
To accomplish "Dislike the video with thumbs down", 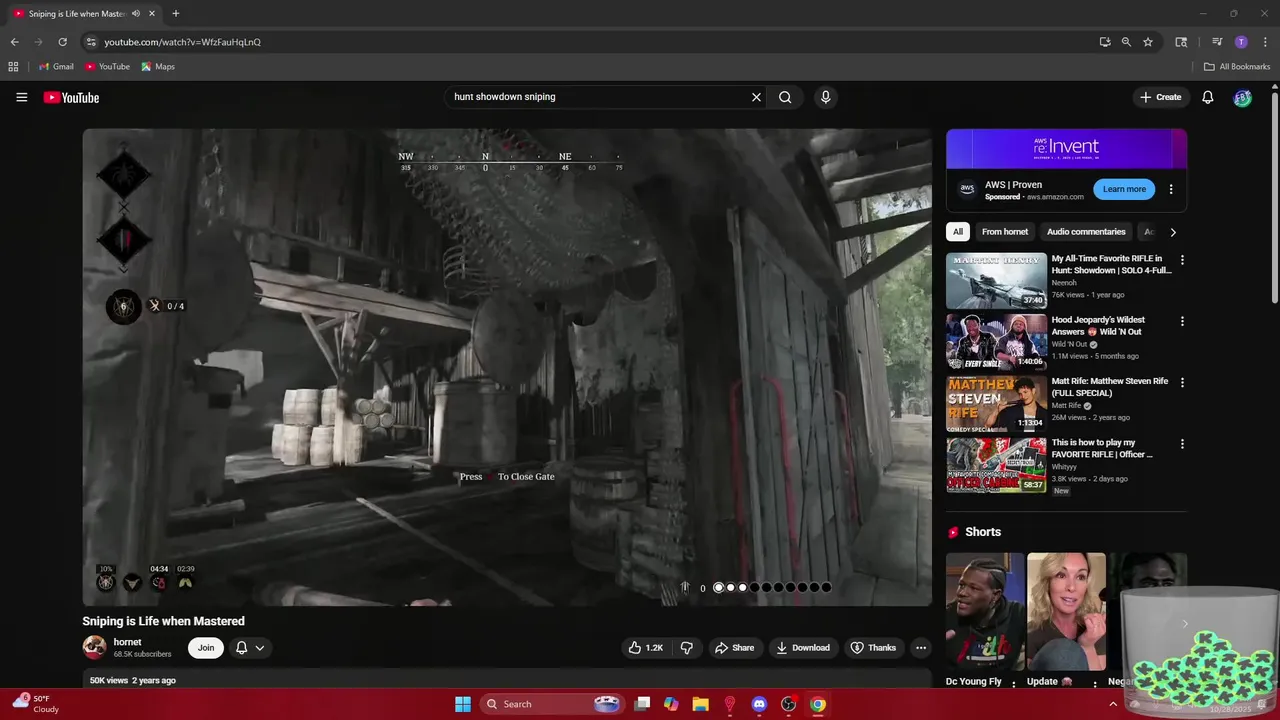I will [687, 648].
